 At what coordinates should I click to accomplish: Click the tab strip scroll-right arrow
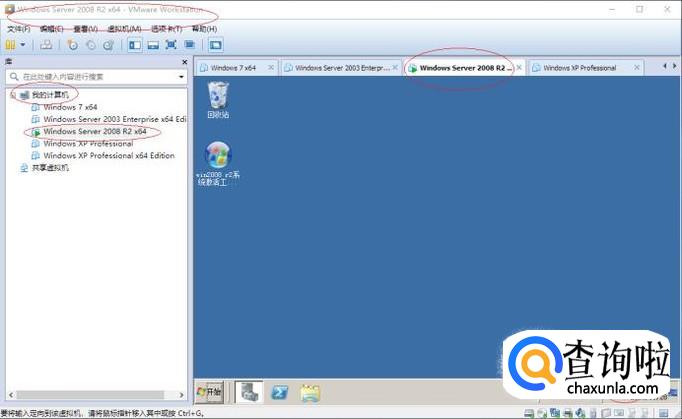point(675,66)
